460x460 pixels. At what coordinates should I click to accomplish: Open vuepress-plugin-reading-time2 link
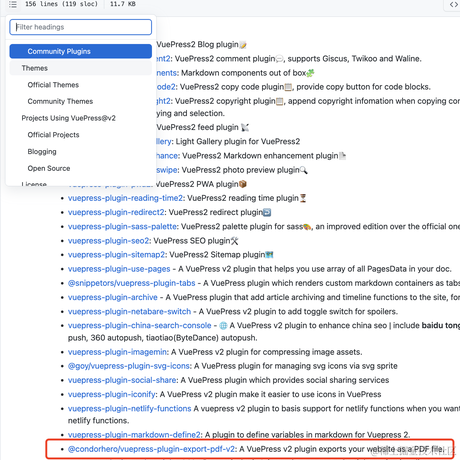coord(125,198)
